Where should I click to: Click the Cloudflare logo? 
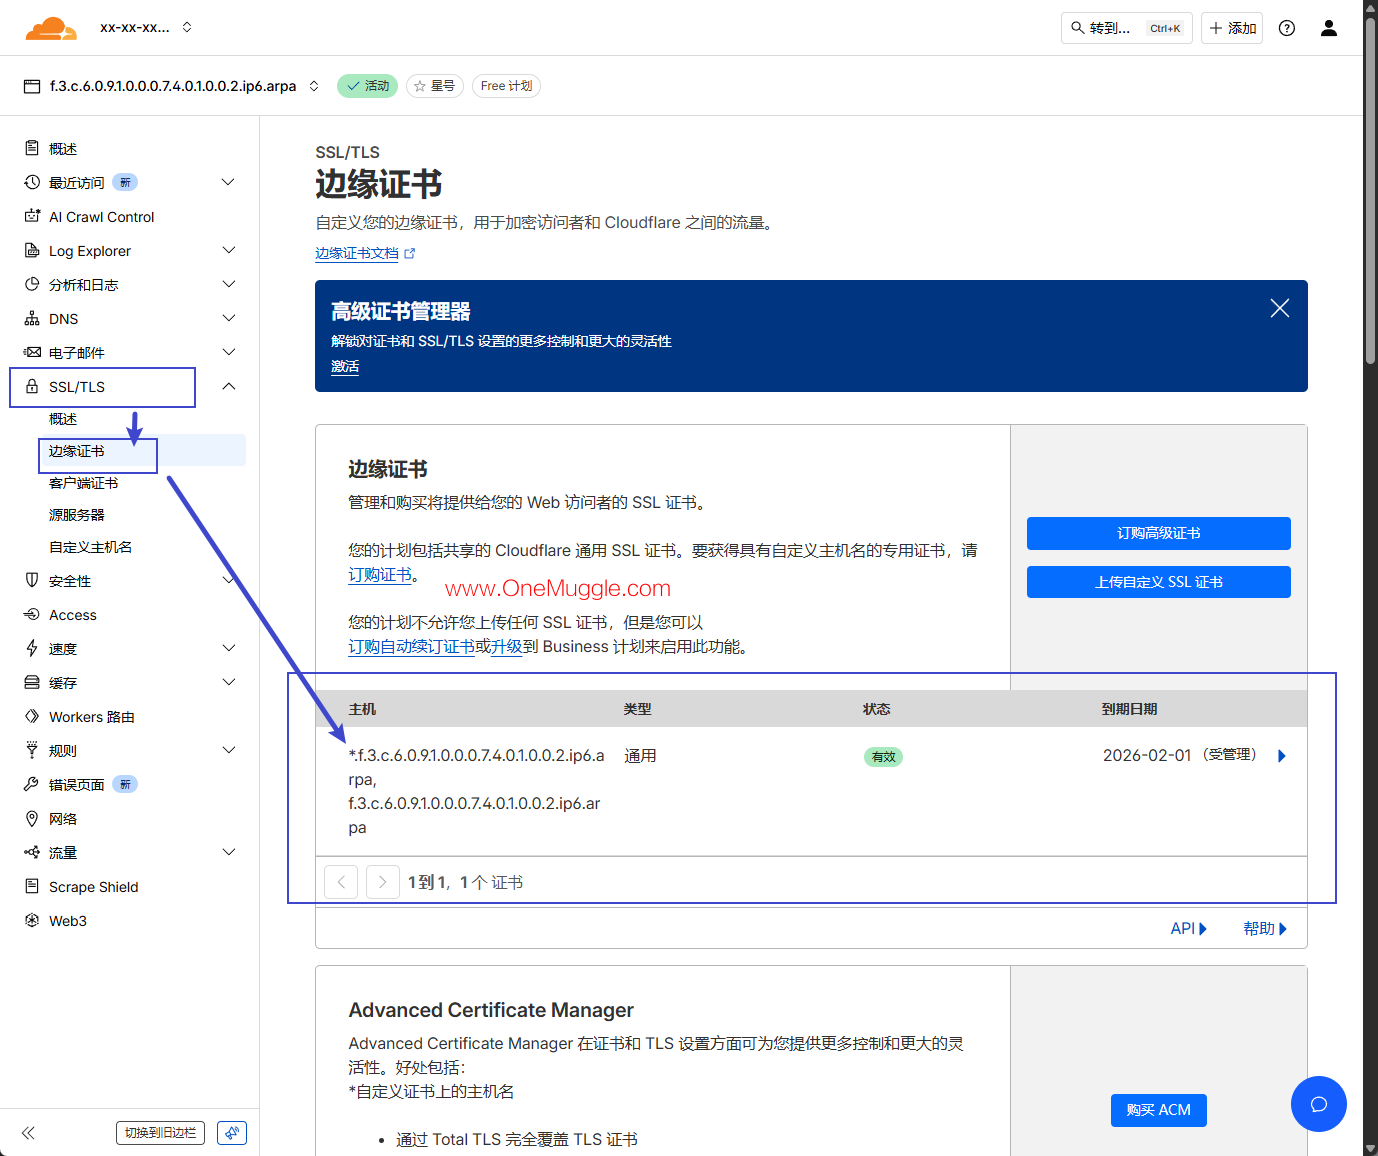[x=51, y=28]
